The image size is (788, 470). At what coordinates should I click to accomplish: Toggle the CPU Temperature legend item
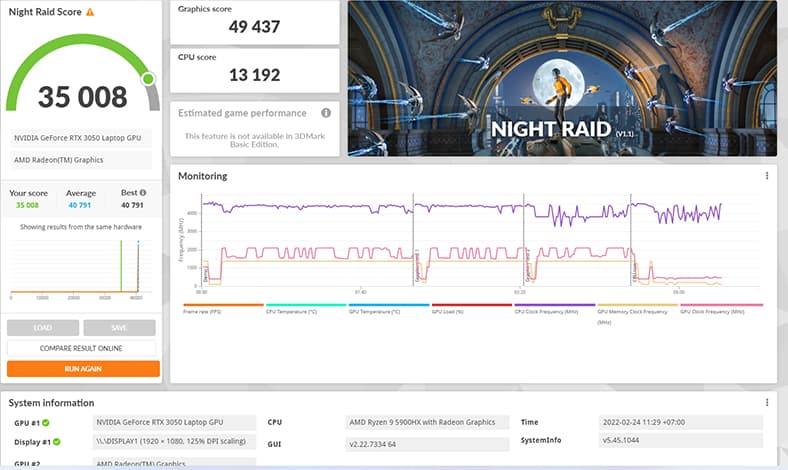pyautogui.click(x=306, y=308)
